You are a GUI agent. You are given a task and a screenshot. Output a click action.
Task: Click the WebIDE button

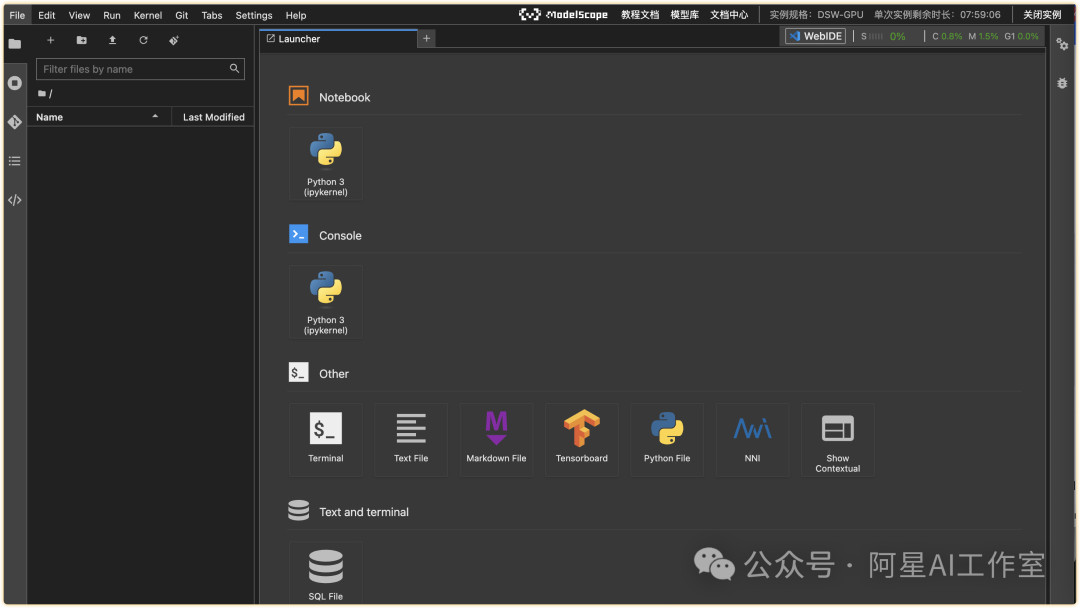click(x=816, y=36)
